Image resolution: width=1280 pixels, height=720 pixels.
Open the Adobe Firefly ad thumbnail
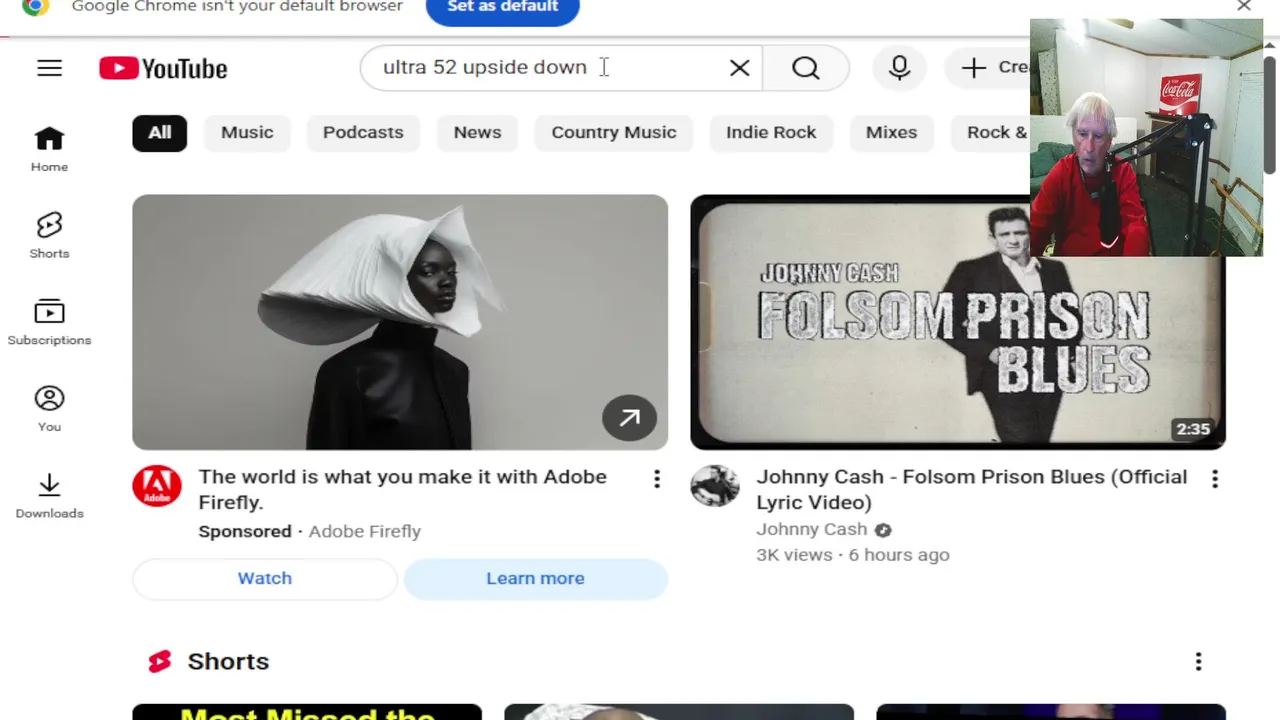[x=400, y=322]
